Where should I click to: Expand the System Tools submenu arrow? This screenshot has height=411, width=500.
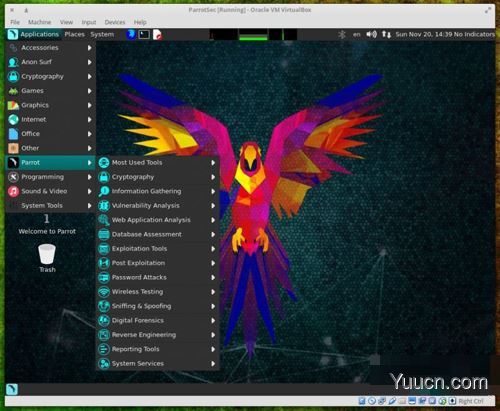coord(90,206)
